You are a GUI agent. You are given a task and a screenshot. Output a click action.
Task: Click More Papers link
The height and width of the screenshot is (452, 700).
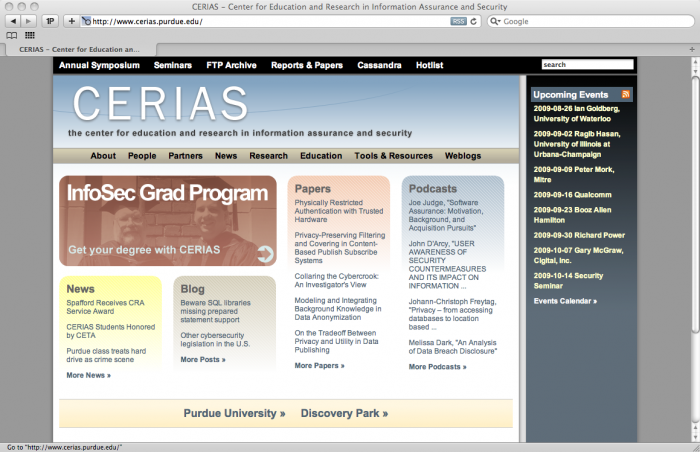click(x=319, y=365)
